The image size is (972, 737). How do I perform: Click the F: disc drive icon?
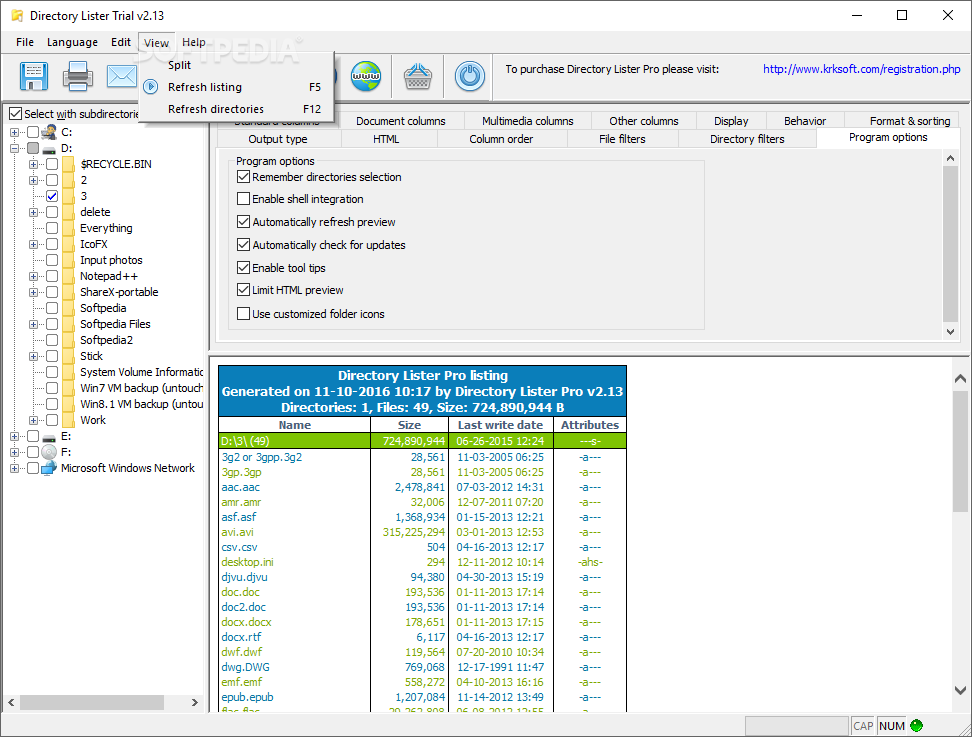49,452
